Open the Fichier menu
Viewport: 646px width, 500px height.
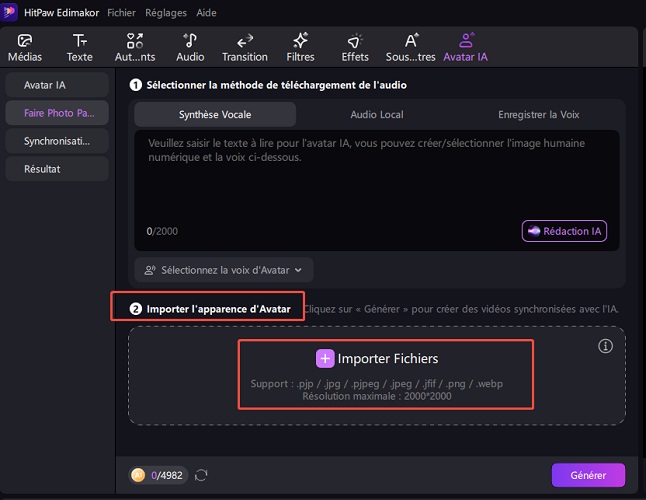coord(121,13)
